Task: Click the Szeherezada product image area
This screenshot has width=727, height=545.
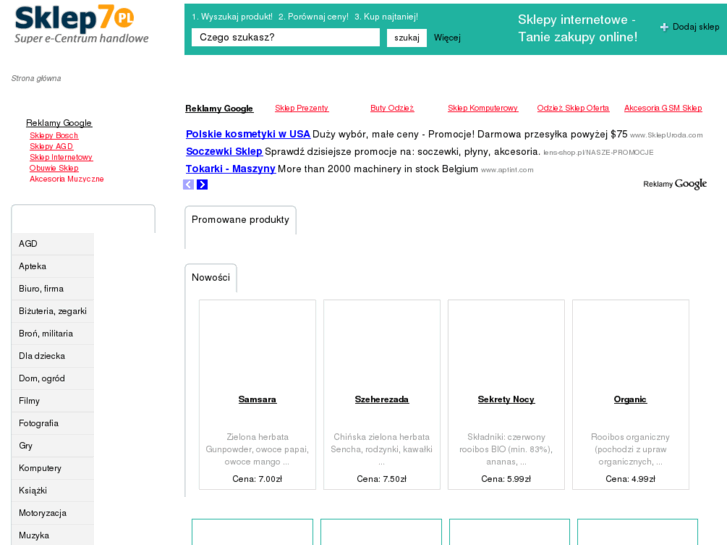Action: pos(382,346)
